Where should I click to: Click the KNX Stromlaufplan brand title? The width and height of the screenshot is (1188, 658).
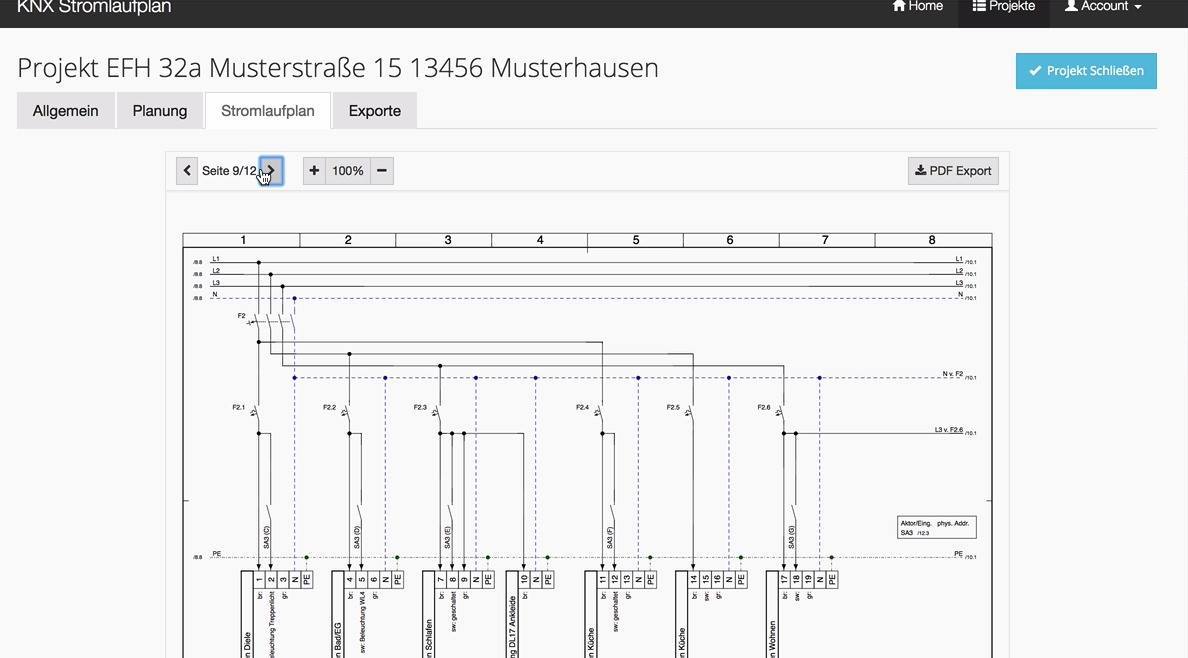click(x=94, y=8)
